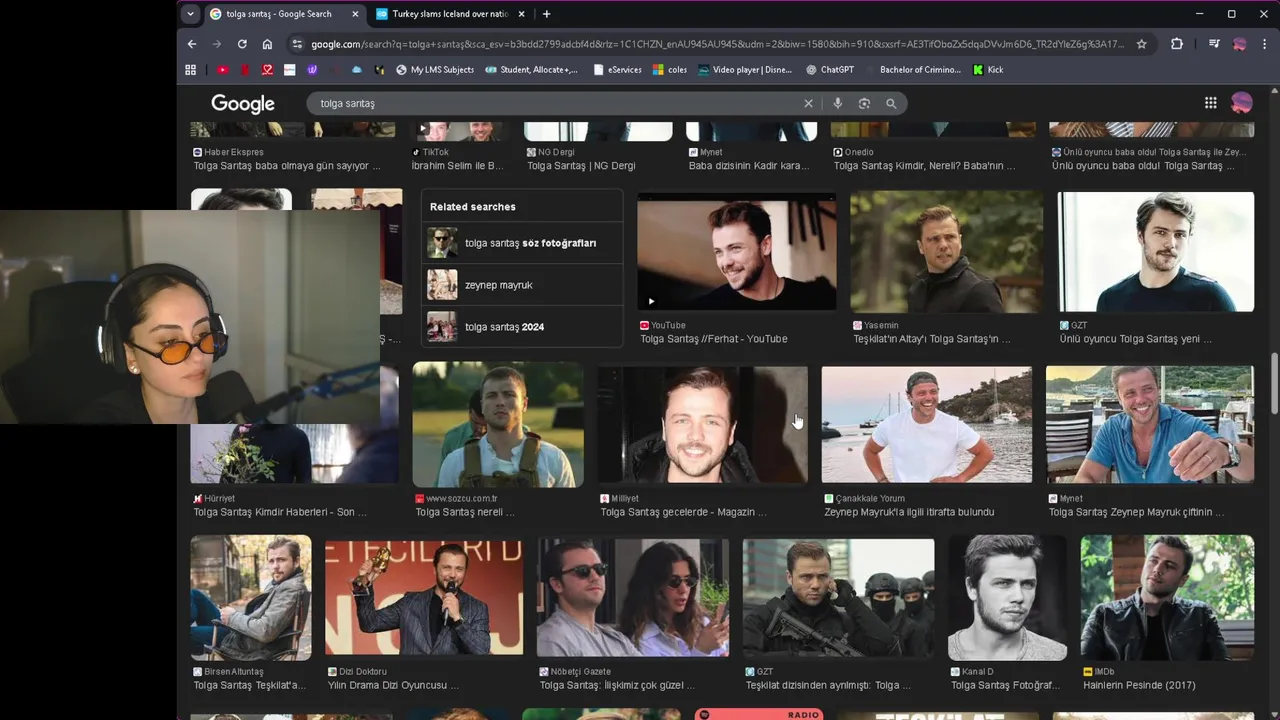Click 'Zeynep Mayruk'la ilgili itirafta bulundu' caption
Image resolution: width=1280 pixels, height=720 pixels.
click(909, 512)
